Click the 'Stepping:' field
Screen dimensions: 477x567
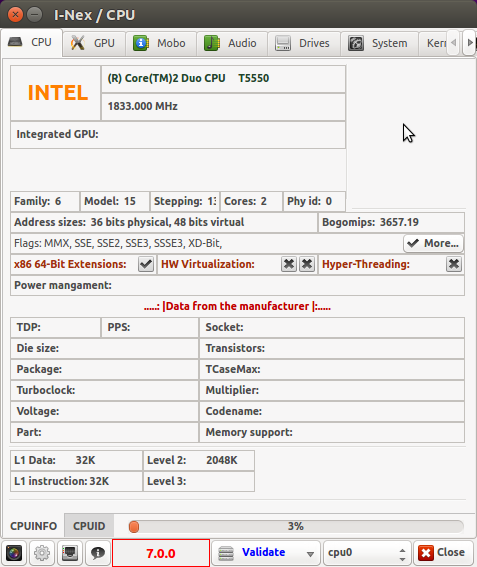[x=185, y=201]
